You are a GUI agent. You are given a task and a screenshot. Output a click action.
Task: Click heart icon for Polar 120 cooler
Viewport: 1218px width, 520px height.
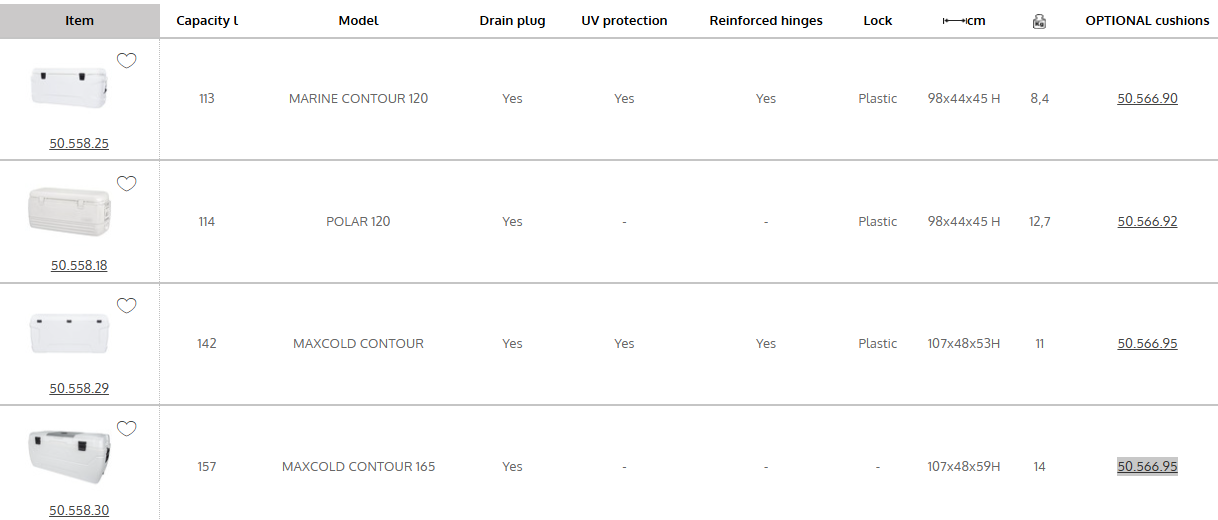coord(127,184)
